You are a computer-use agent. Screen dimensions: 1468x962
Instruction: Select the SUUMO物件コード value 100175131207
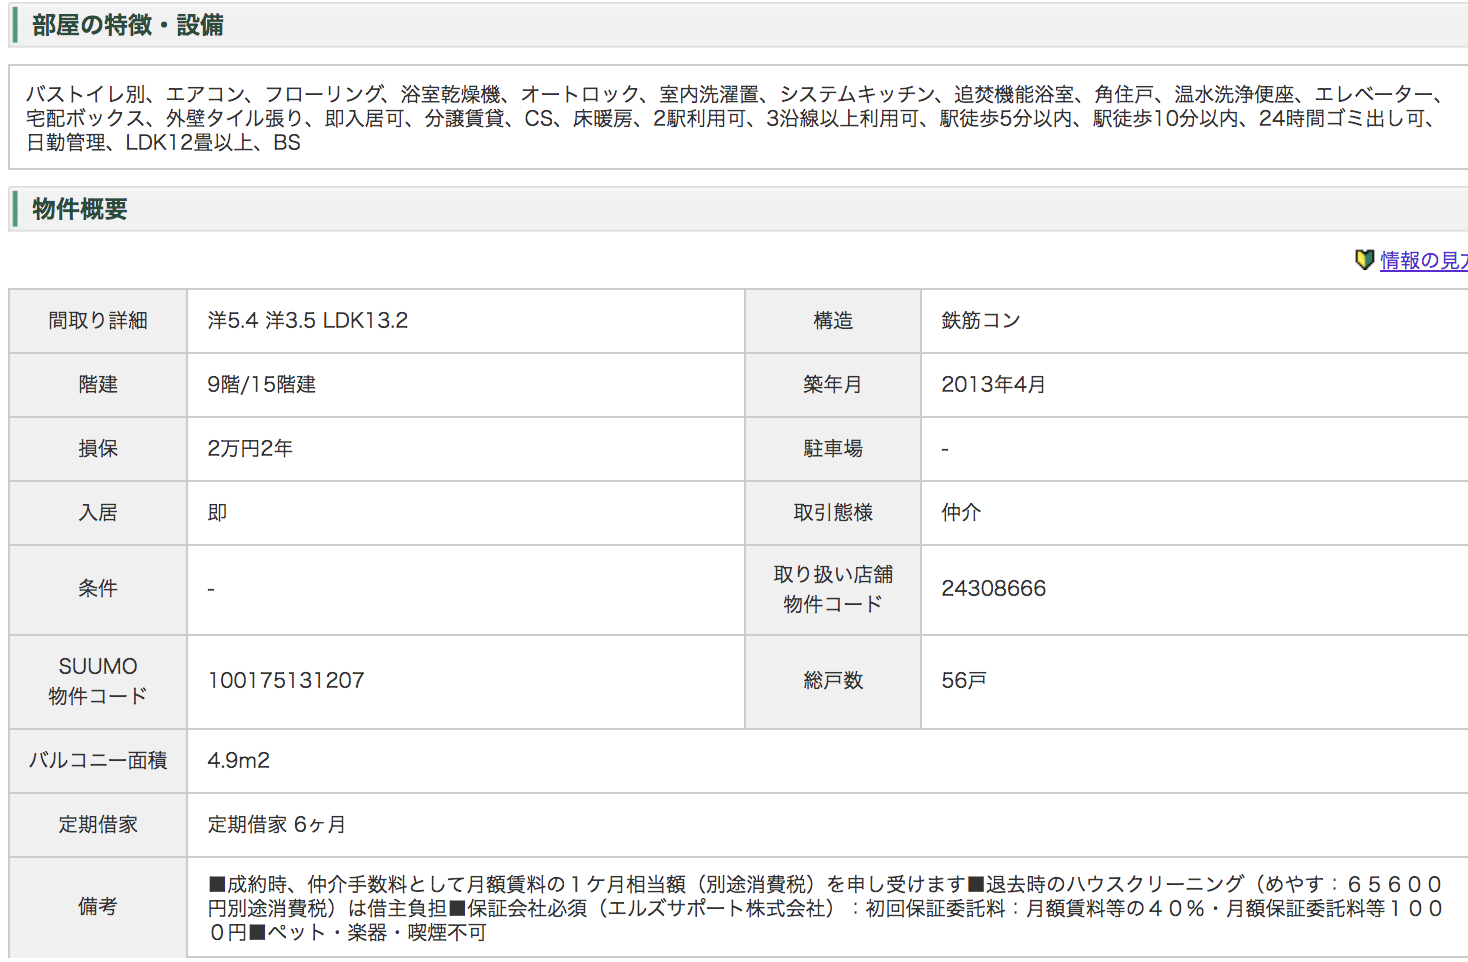(284, 680)
